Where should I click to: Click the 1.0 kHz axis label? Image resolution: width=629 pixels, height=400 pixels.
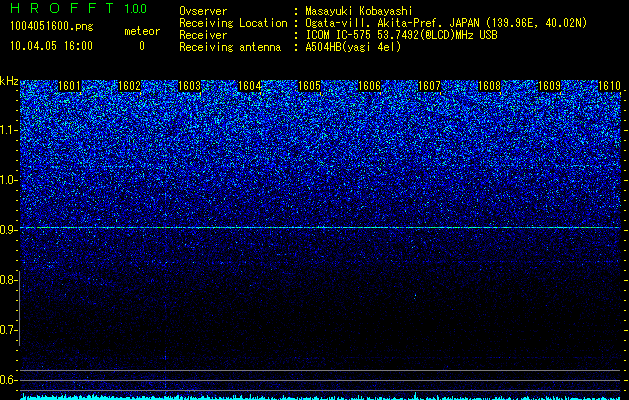pos(8,180)
